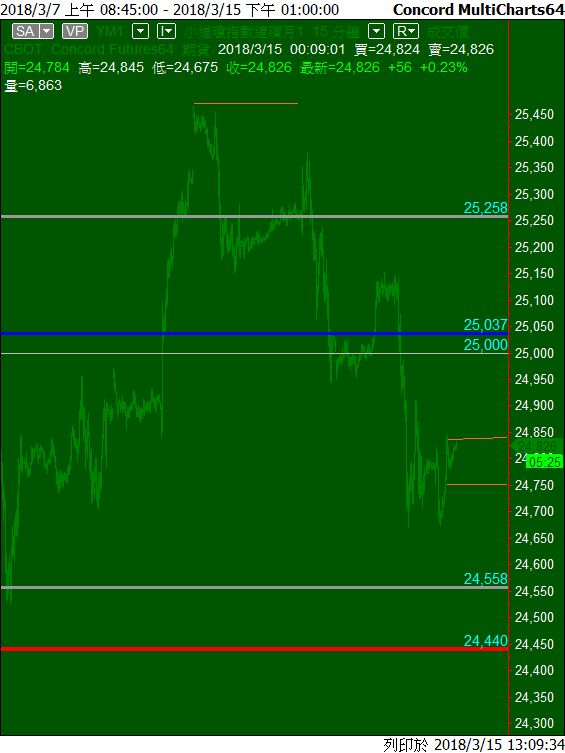Open the symbol dropdown after YM1

[x=140, y=32]
